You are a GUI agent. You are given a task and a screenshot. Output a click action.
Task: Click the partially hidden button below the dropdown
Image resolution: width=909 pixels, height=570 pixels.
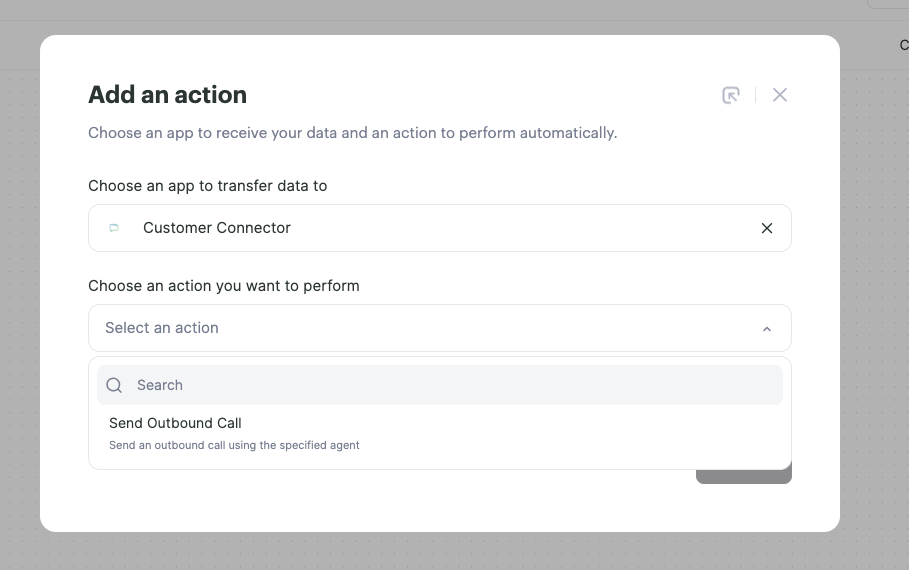tap(744, 477)
